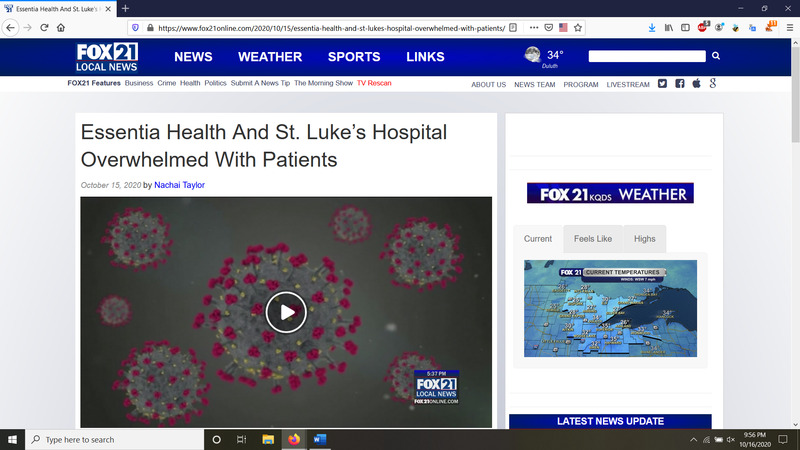Click the site search input field
The image size is (800, 450).
646,57
